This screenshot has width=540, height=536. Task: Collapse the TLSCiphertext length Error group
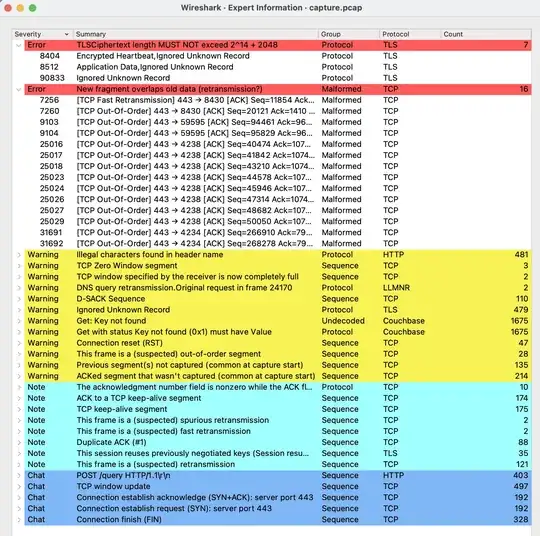[19, 45]
